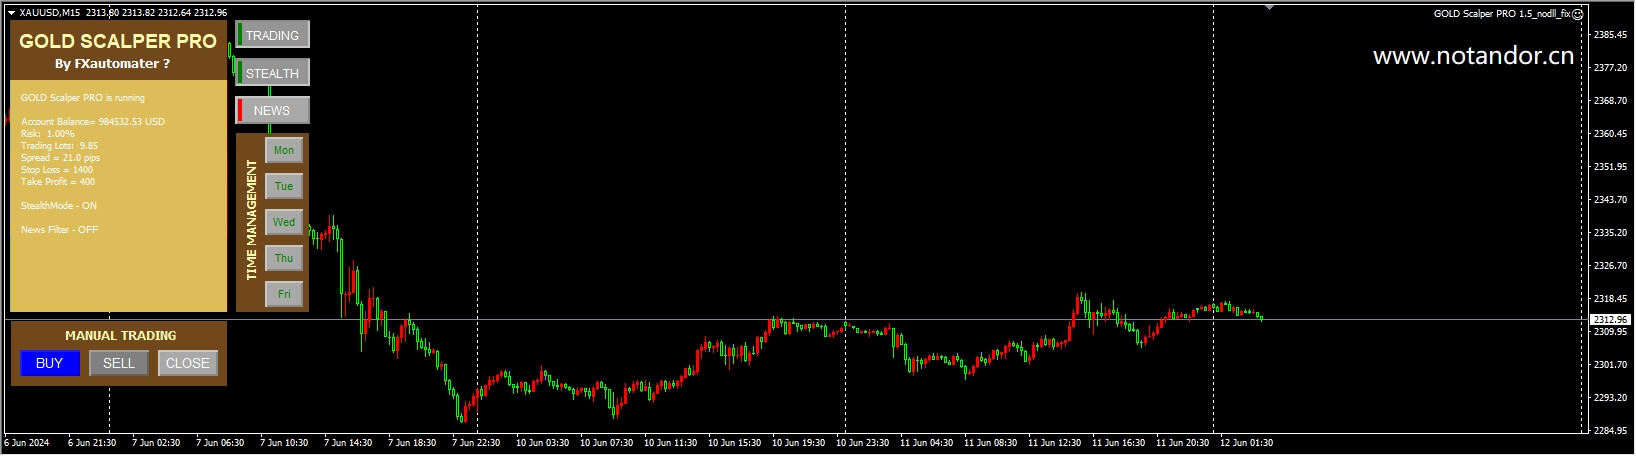Click the TIME MANAGEMENT vertical label
Image resolution: width=1636 pixels, height=456 pixels.
[251, 220]
